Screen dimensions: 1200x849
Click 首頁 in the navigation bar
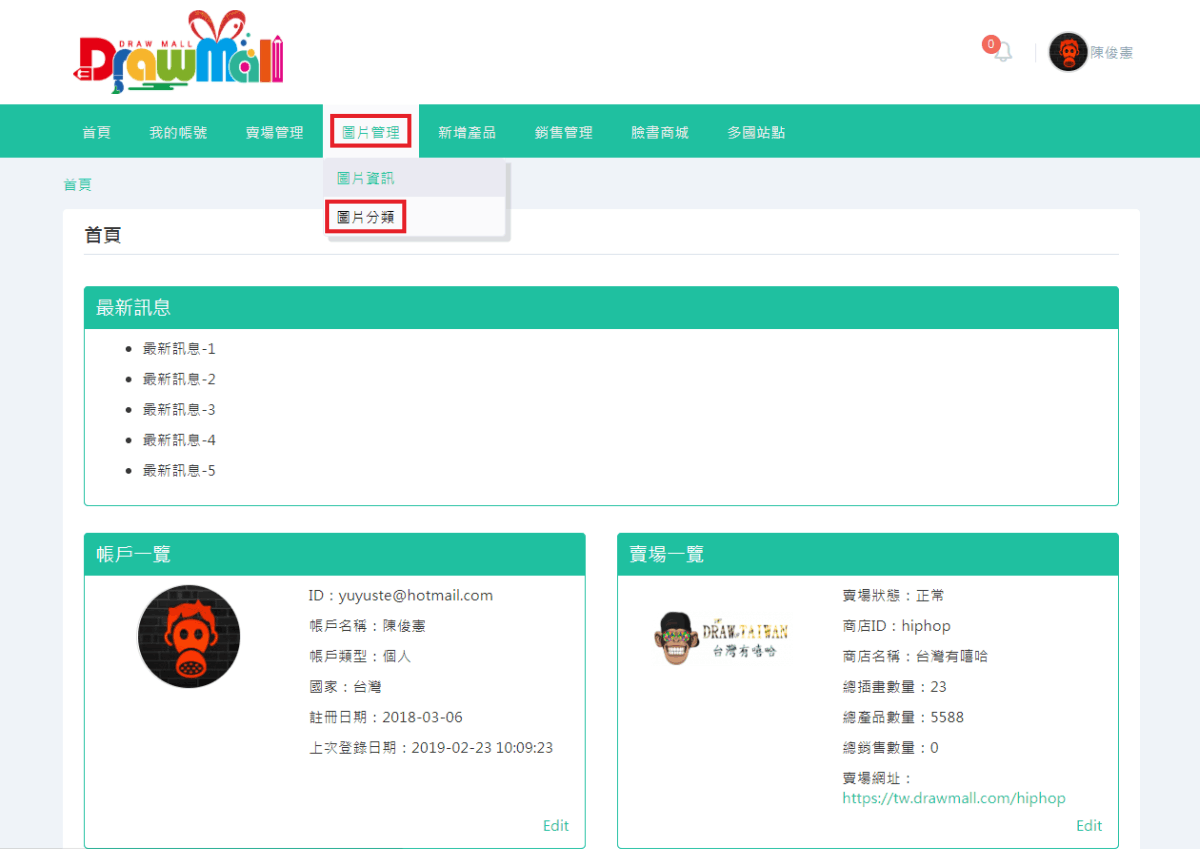click(96, 131)
